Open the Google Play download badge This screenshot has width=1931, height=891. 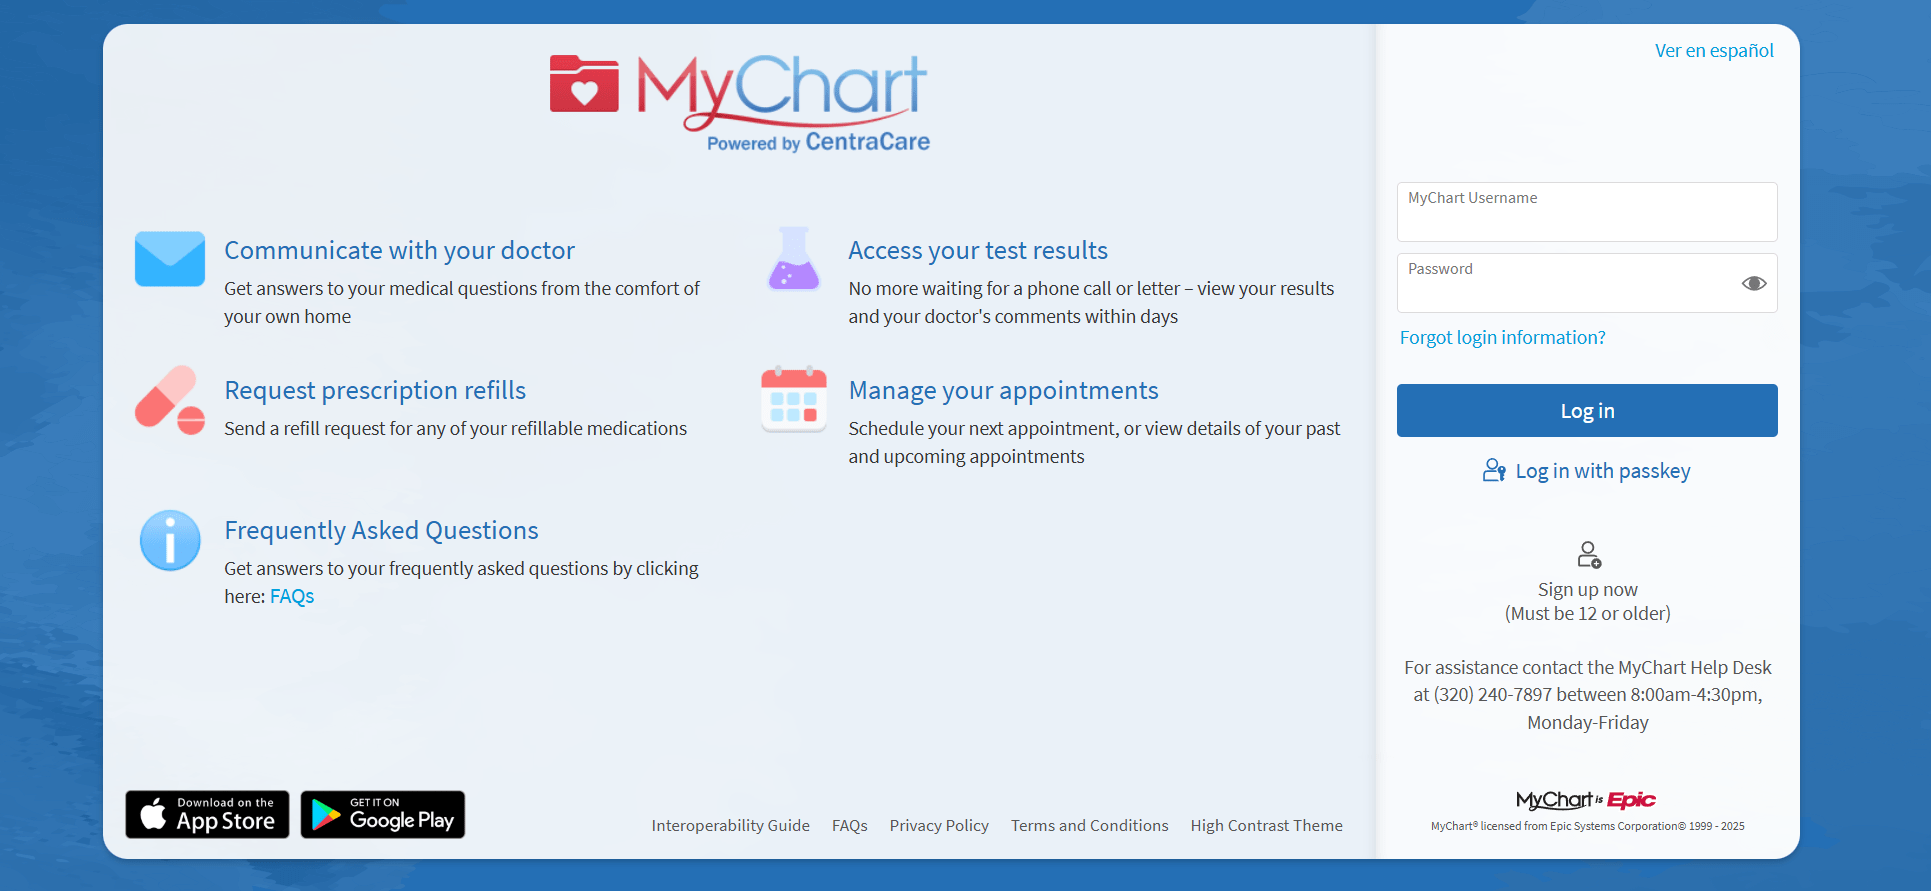click(383, 814)
